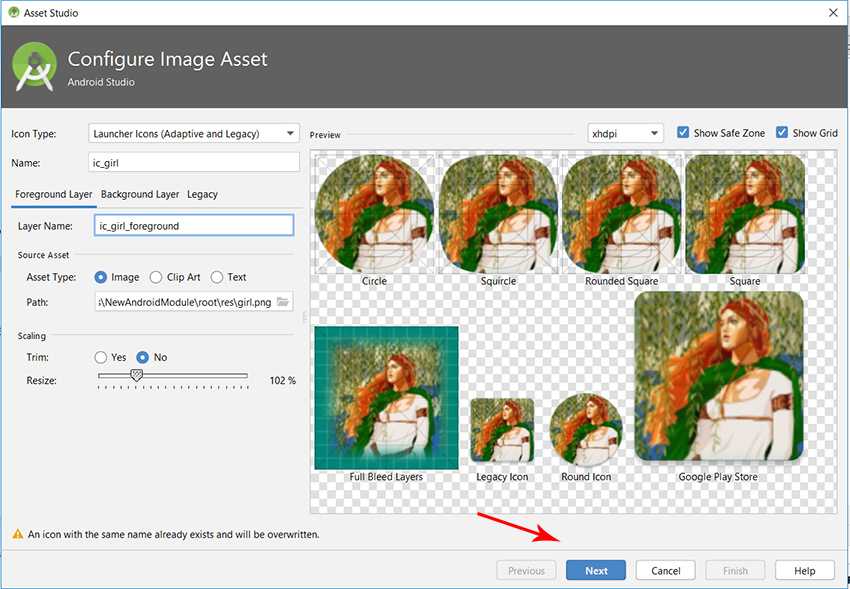The image size is (850, 589).
Task: Select the Squircle icon preview
Action: pos(498,214)
